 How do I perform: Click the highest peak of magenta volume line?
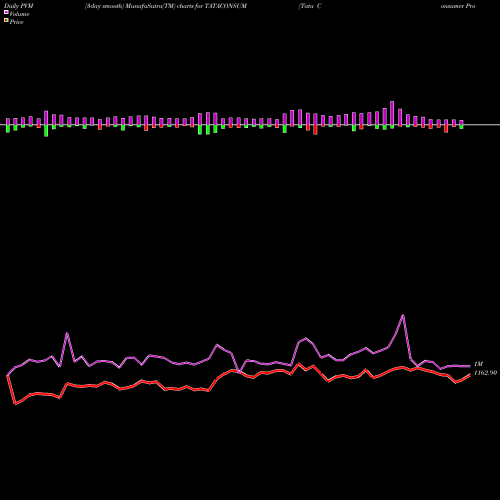coord(403,315)
